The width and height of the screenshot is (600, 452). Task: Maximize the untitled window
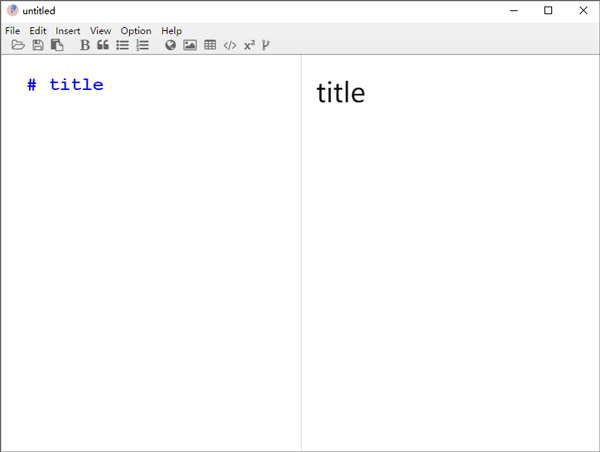click(x=548, y=10)
